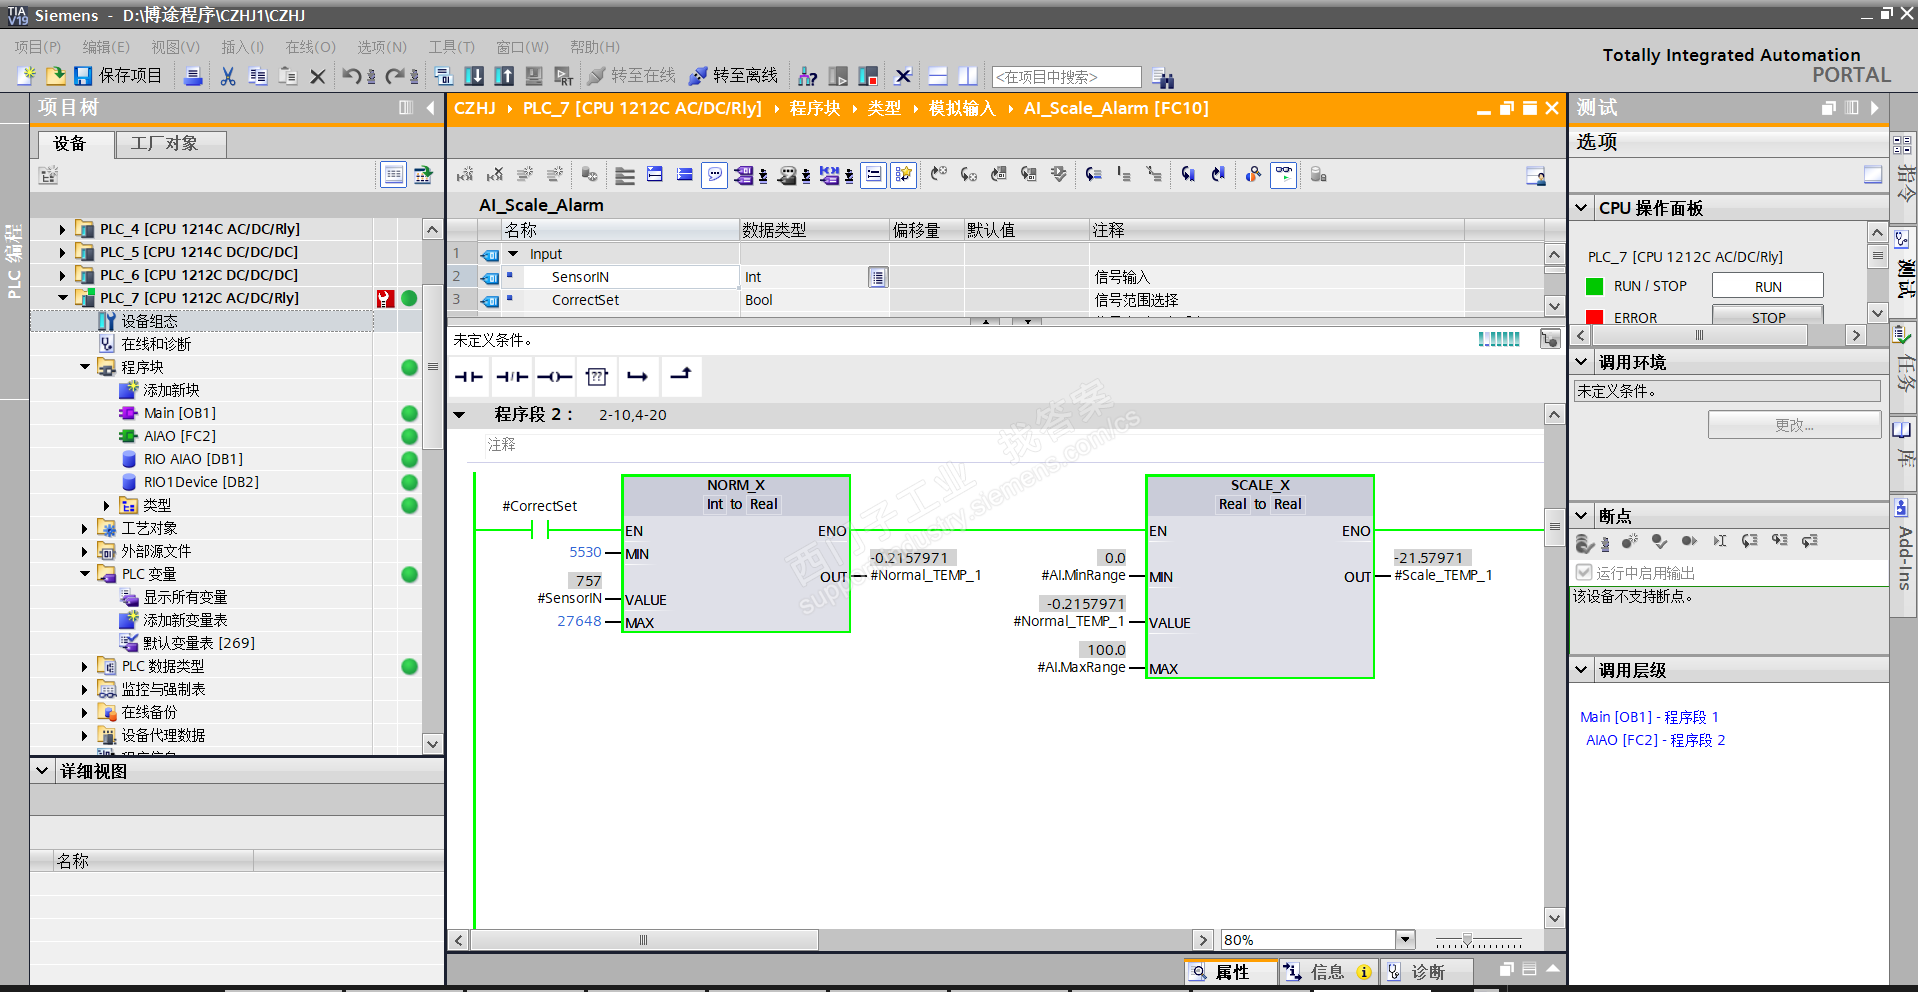Open the zoom level dropdown

1405,940
